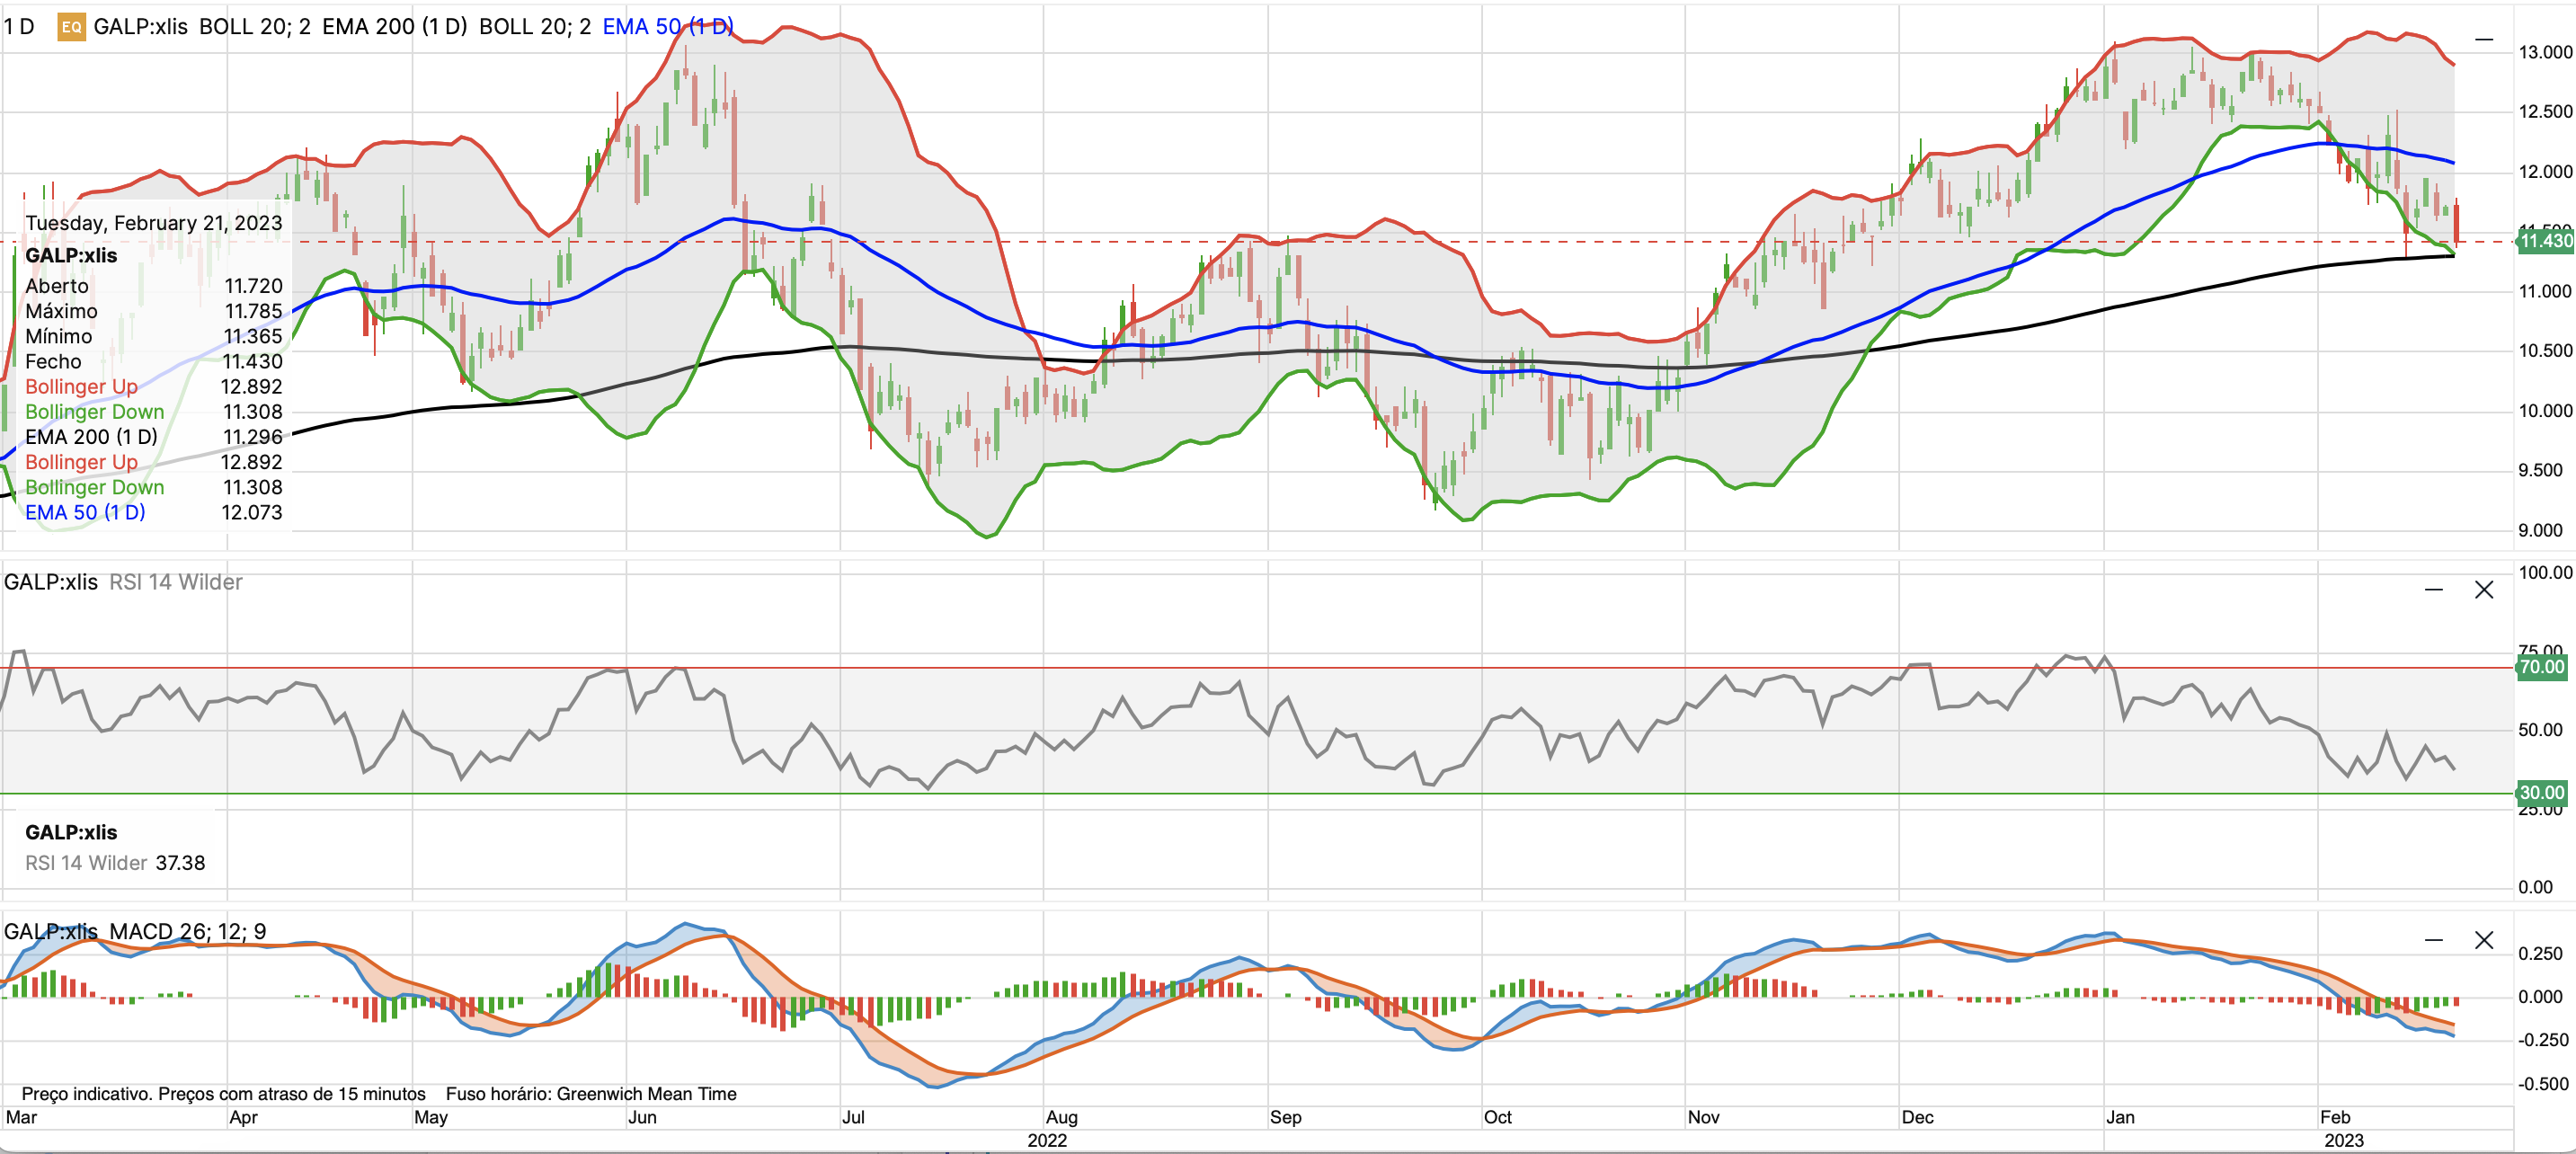2576x1154 pixels.
Task: Collapse the main price chart panel
Action: pos(2484,40)
